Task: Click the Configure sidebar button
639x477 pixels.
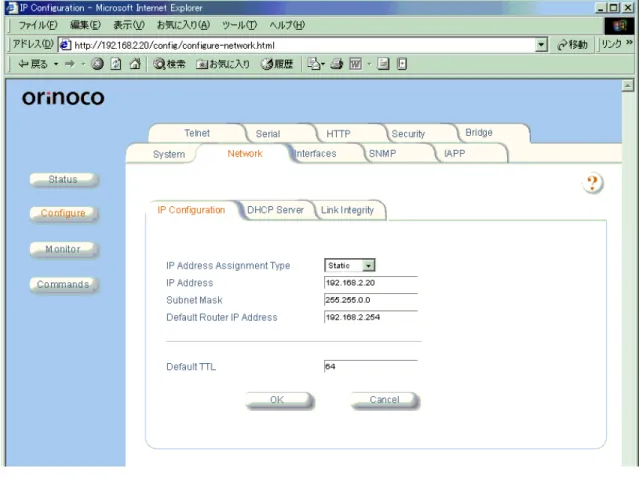Action: pos(63,213)
